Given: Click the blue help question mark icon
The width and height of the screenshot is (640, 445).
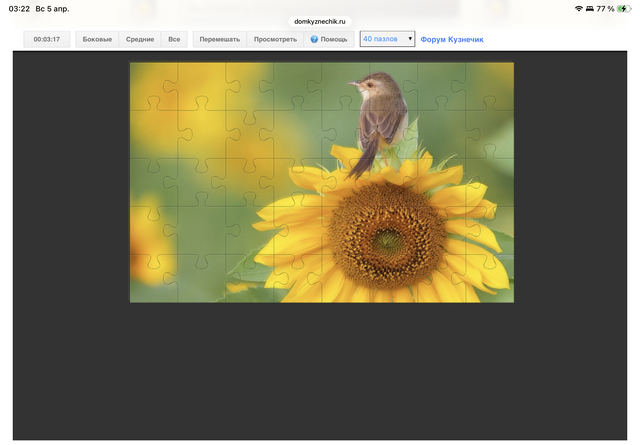Looking at the screenshot, I should [x=314, y=39].
